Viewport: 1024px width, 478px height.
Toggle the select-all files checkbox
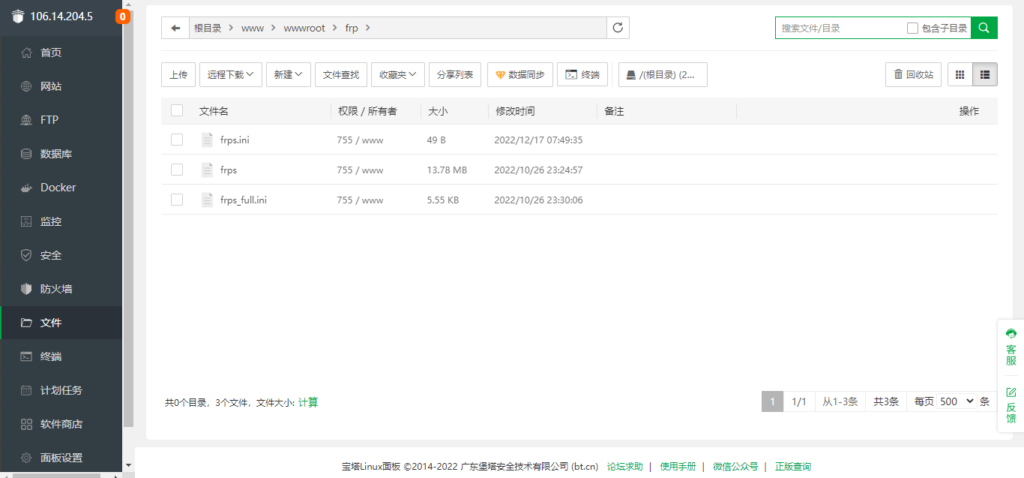[177, 111]
